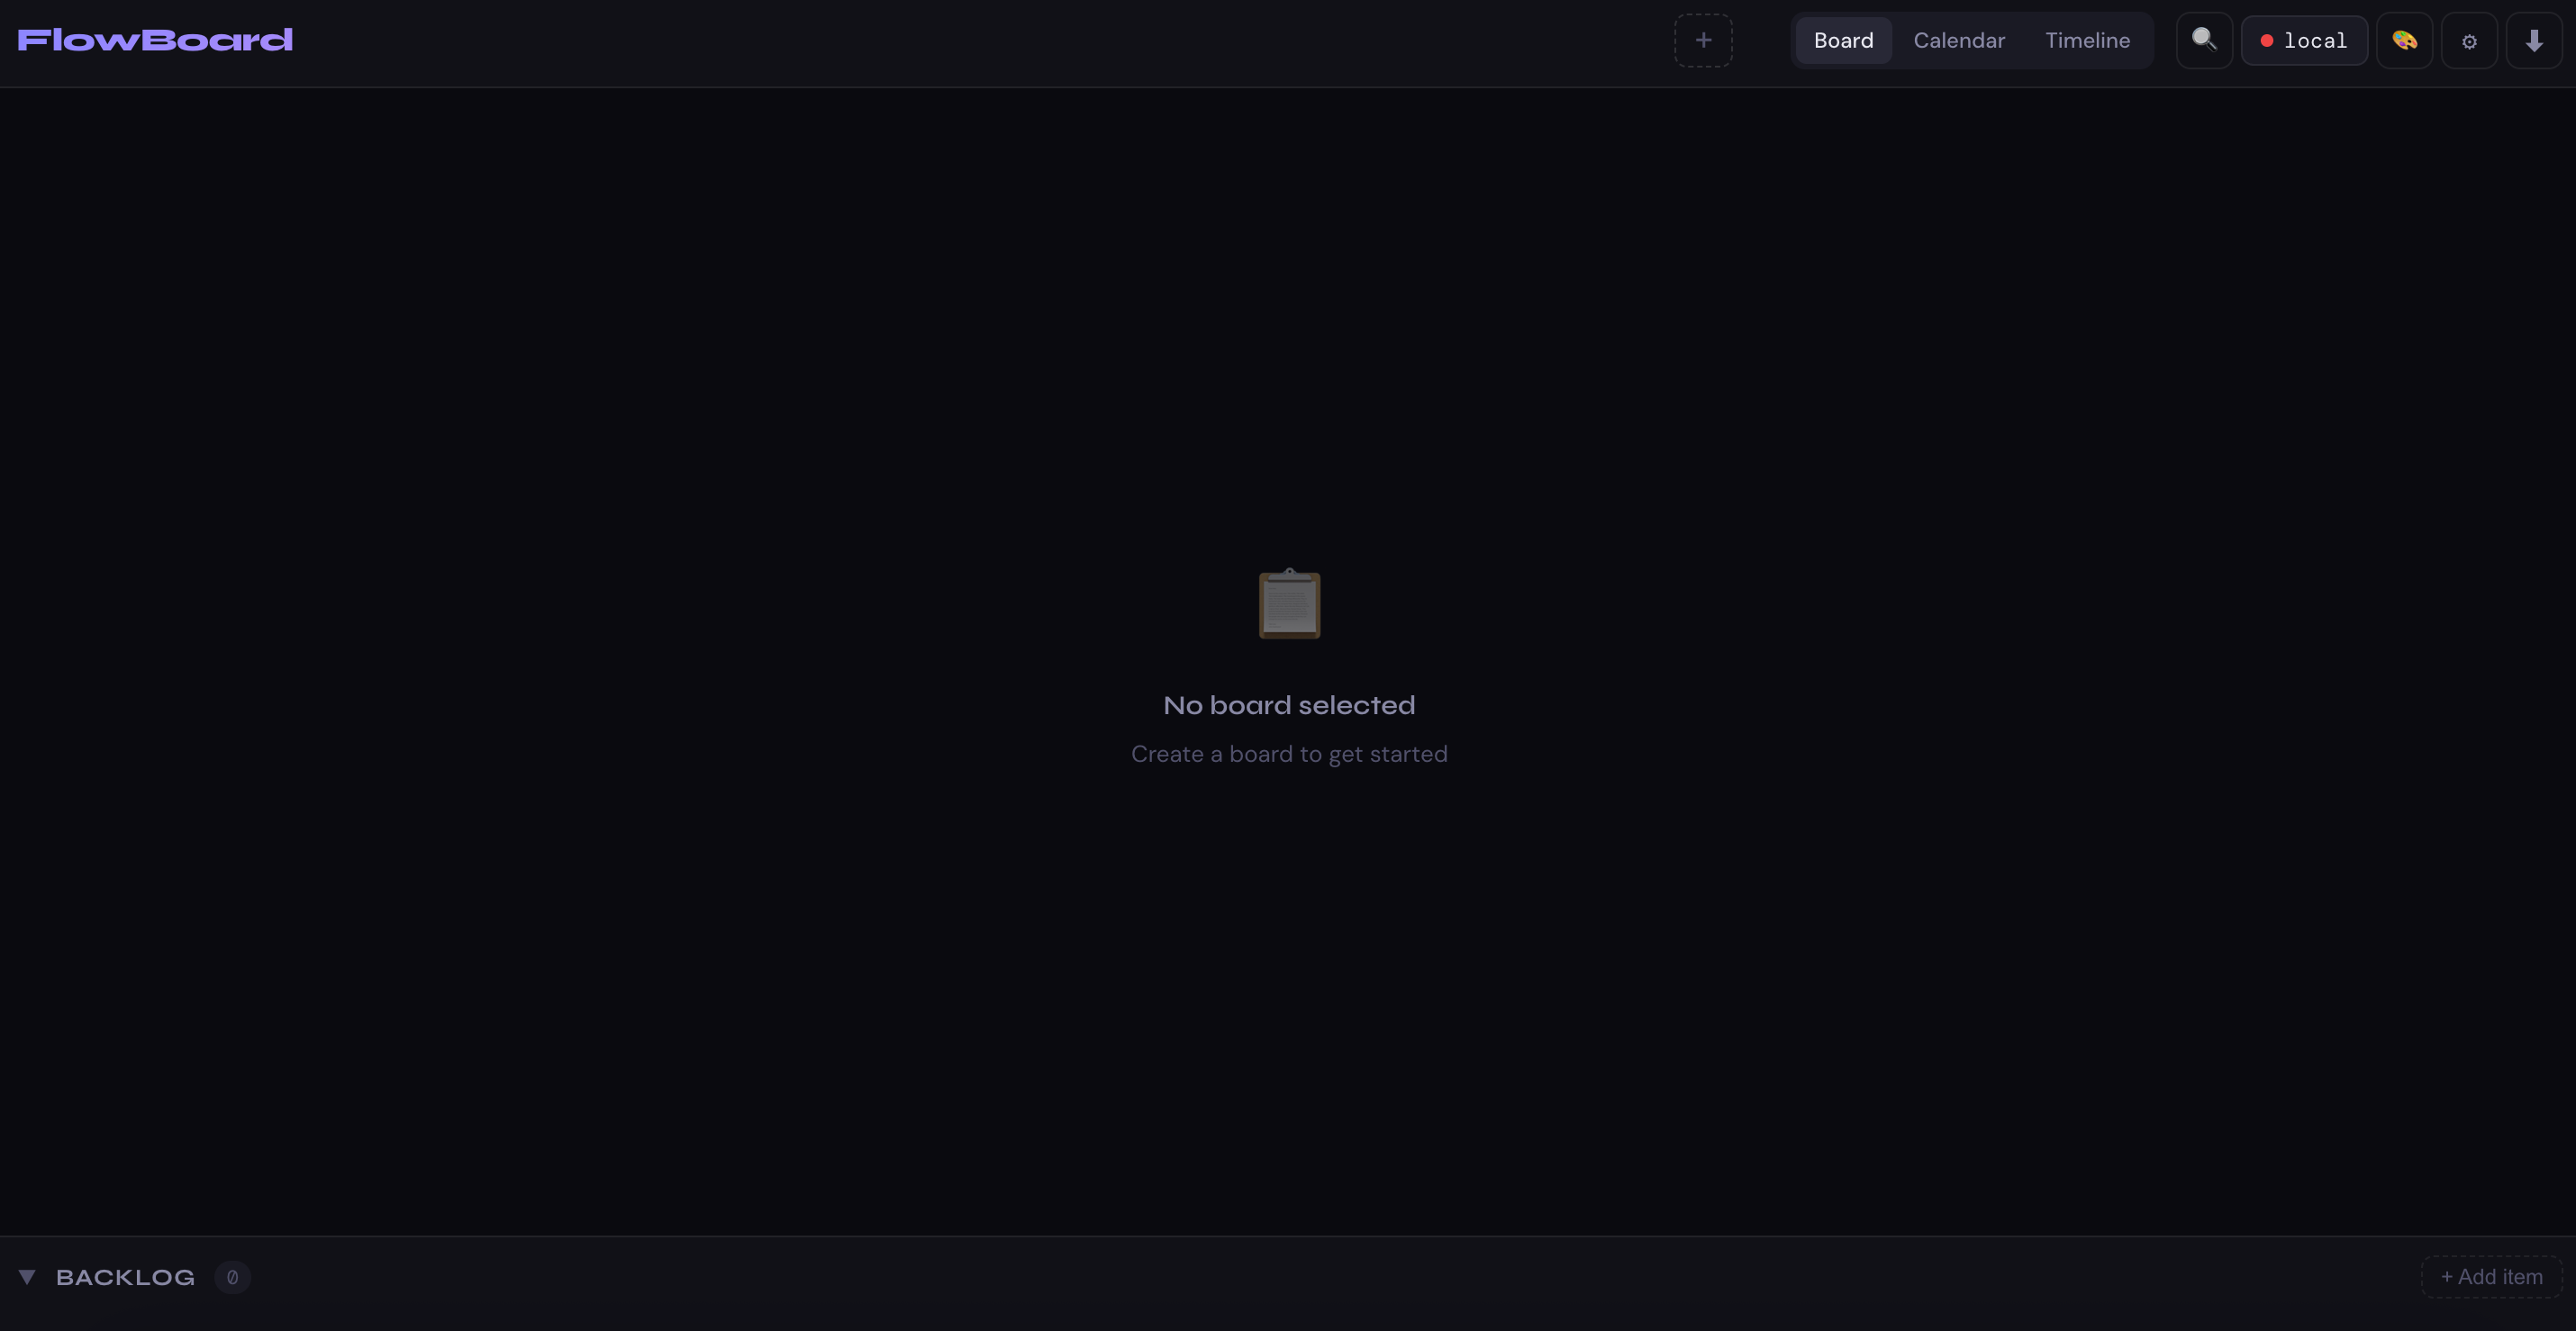2576x1331 pixels.
Task: Open the search magnifier
Action: (2204, 40)
